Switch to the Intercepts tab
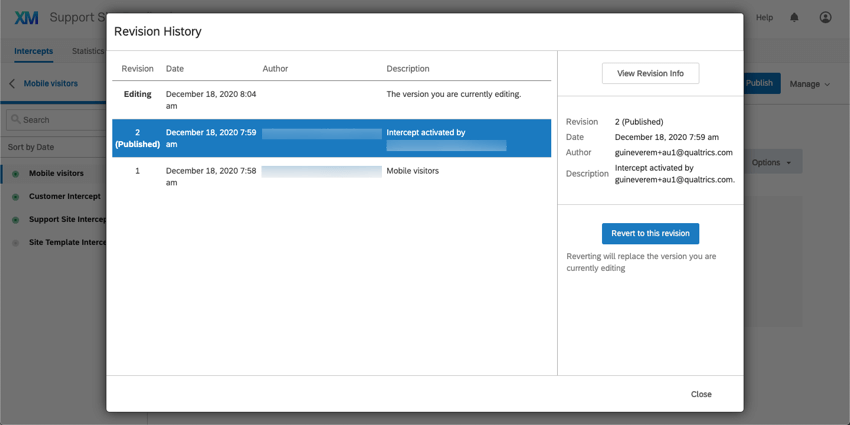 pos(34,51)
